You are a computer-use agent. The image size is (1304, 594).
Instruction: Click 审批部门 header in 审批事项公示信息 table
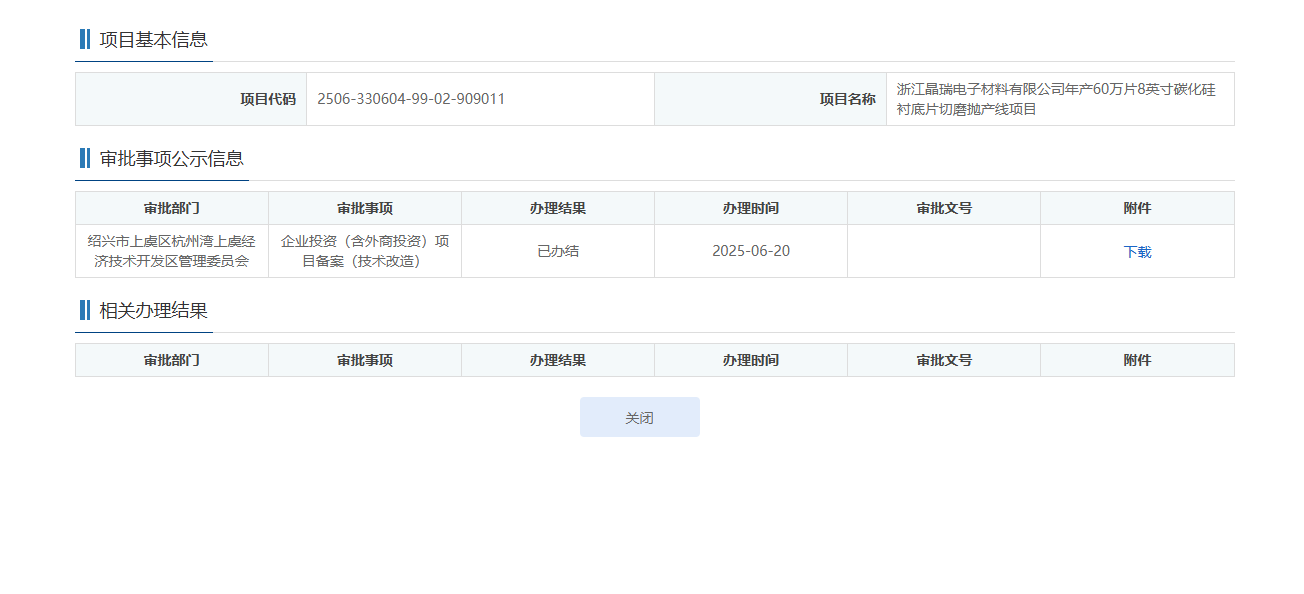[172, 209]
